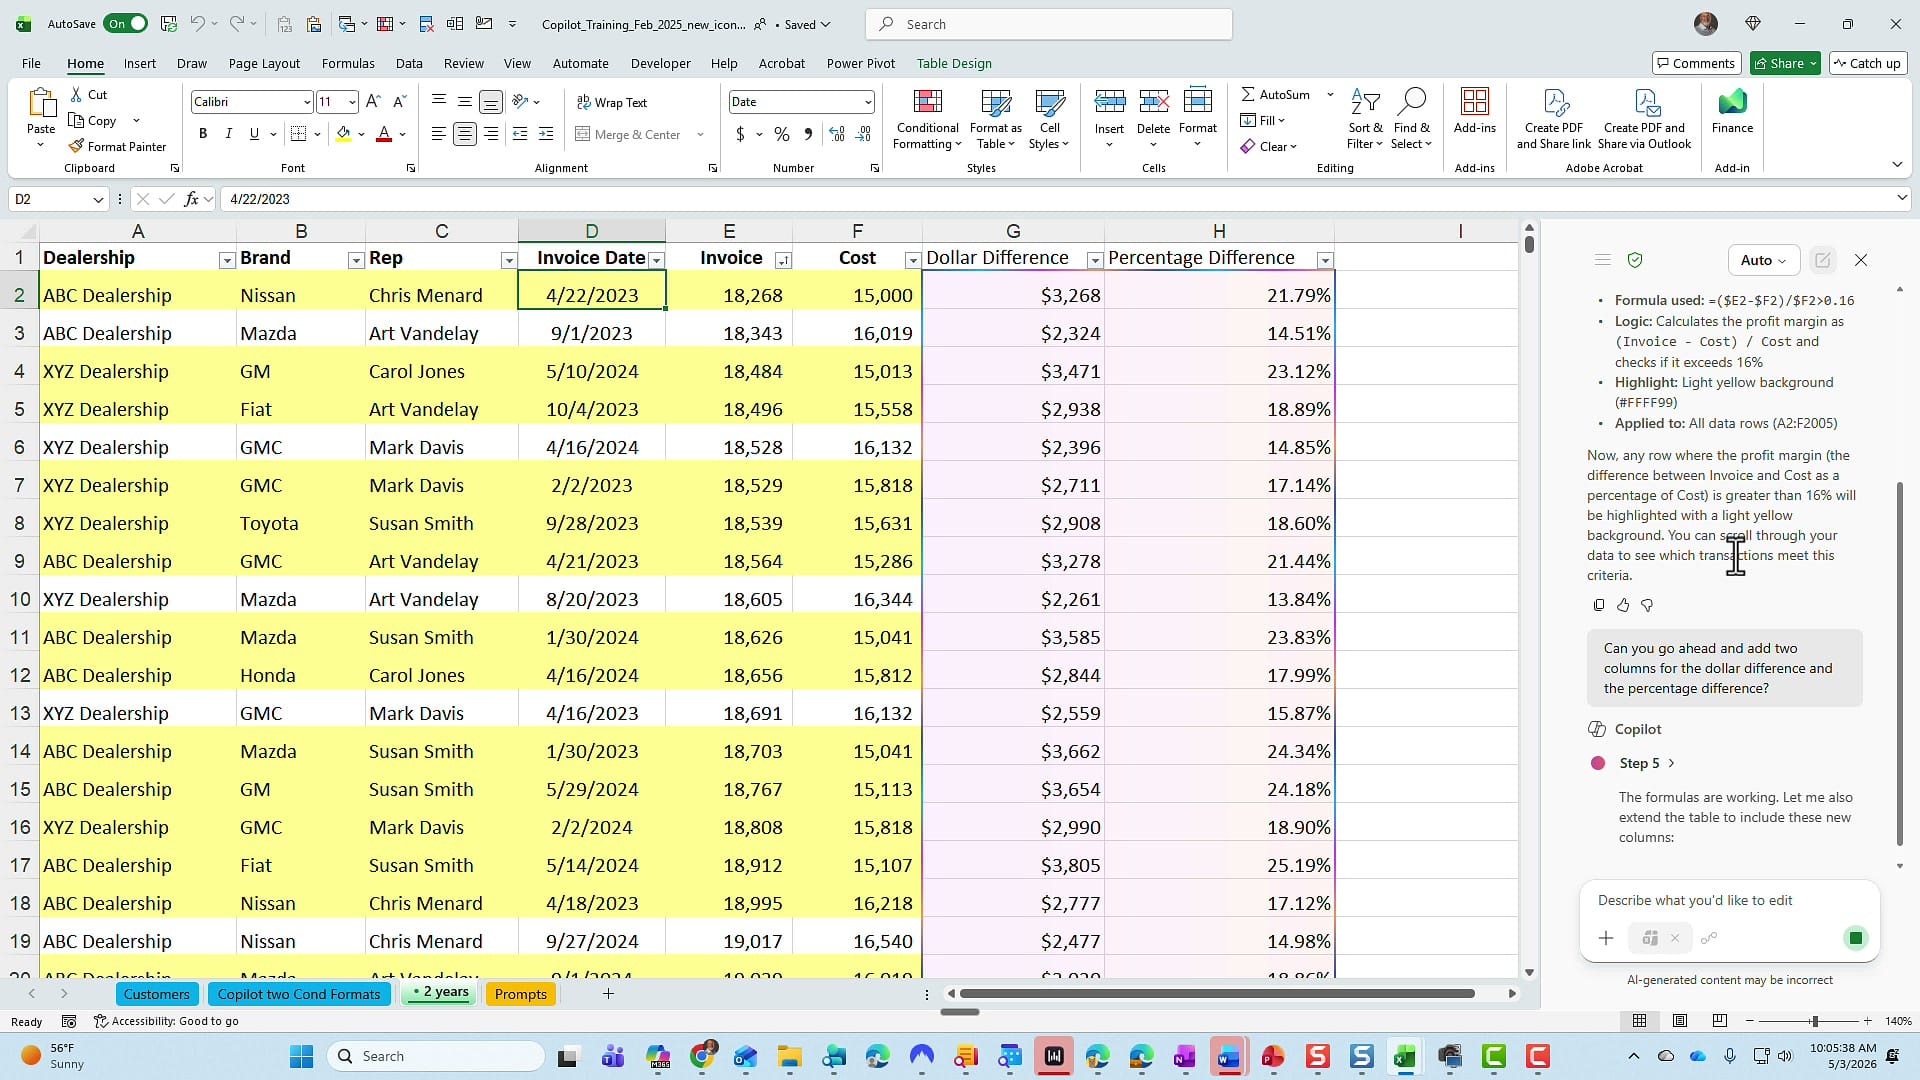Open the Table Design tab
This screenshot has height=1080, width=1920.
(954, 63)
